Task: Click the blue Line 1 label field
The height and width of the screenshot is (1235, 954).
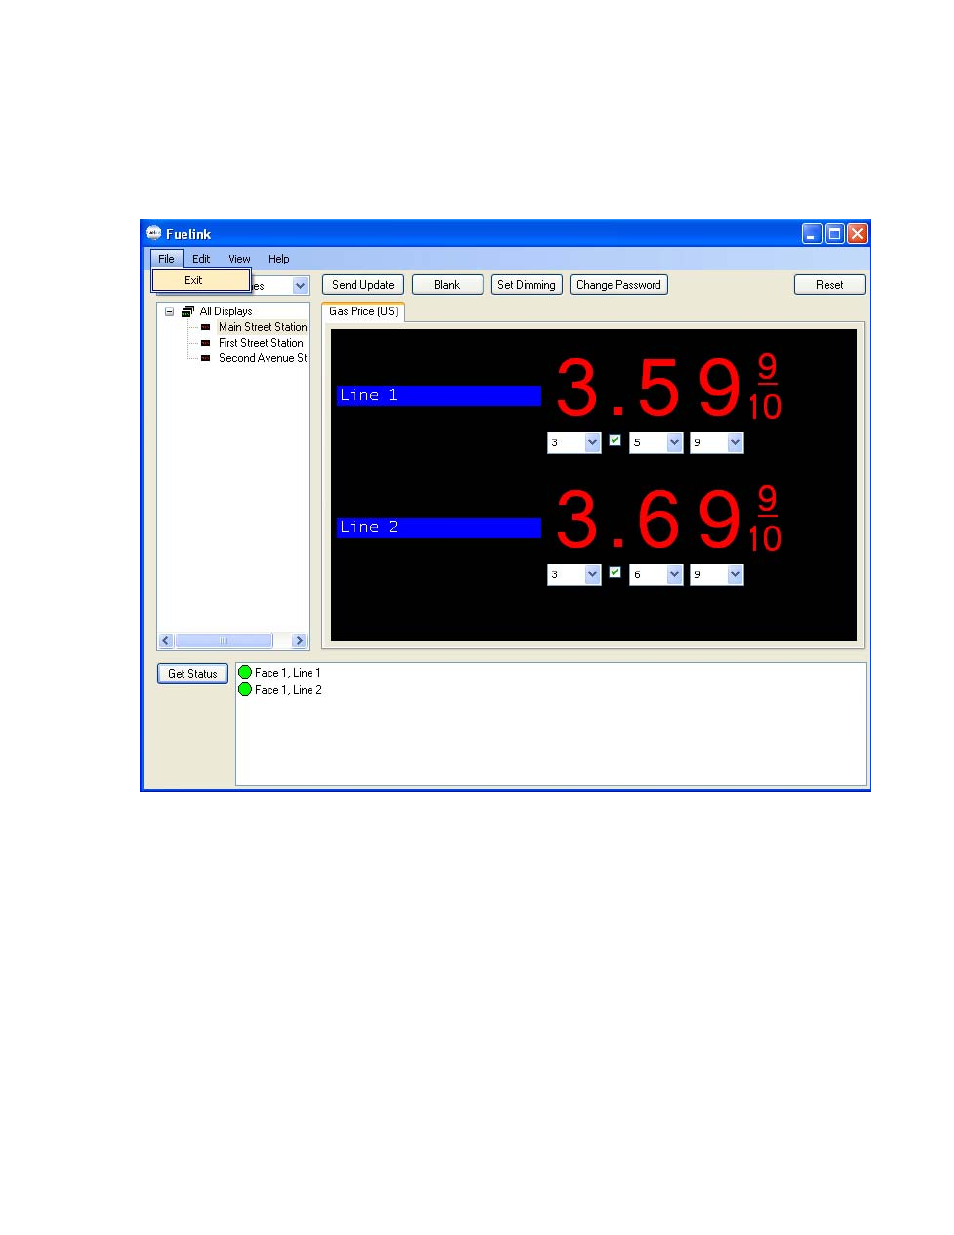Action: click(x=439, y=396)
